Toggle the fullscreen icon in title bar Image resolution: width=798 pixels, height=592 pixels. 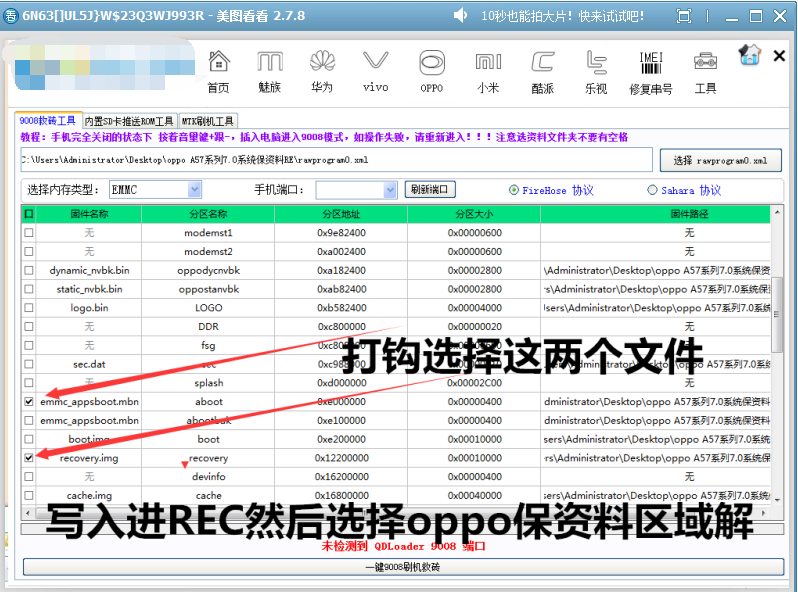pyautogui.click(x=683, y=16)
